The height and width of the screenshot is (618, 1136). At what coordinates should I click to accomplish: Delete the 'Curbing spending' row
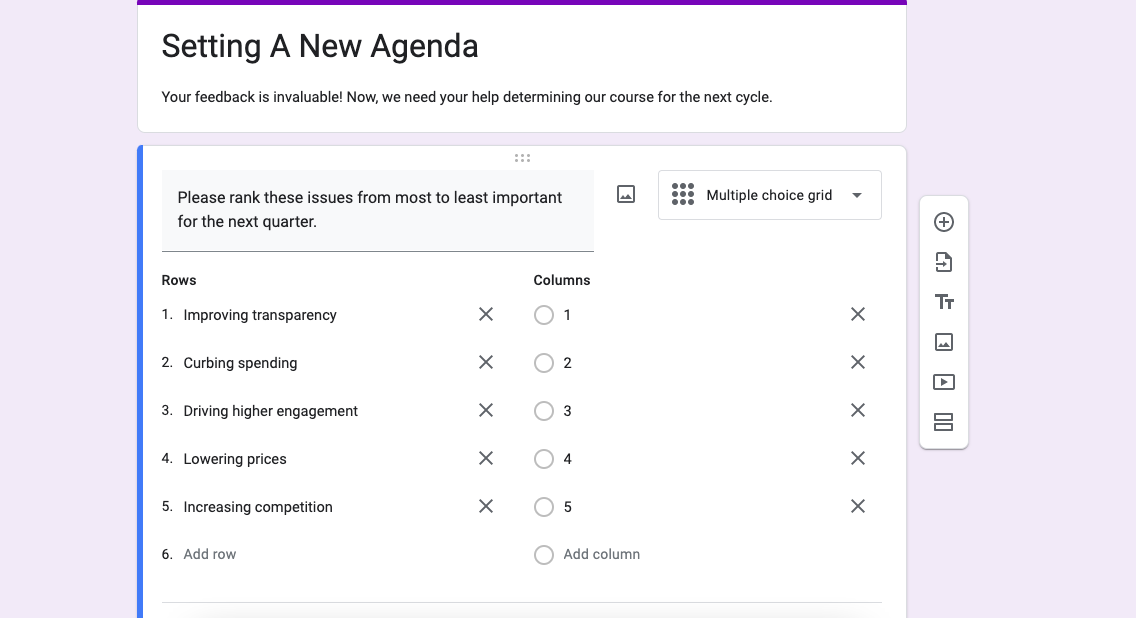point(486,362)
